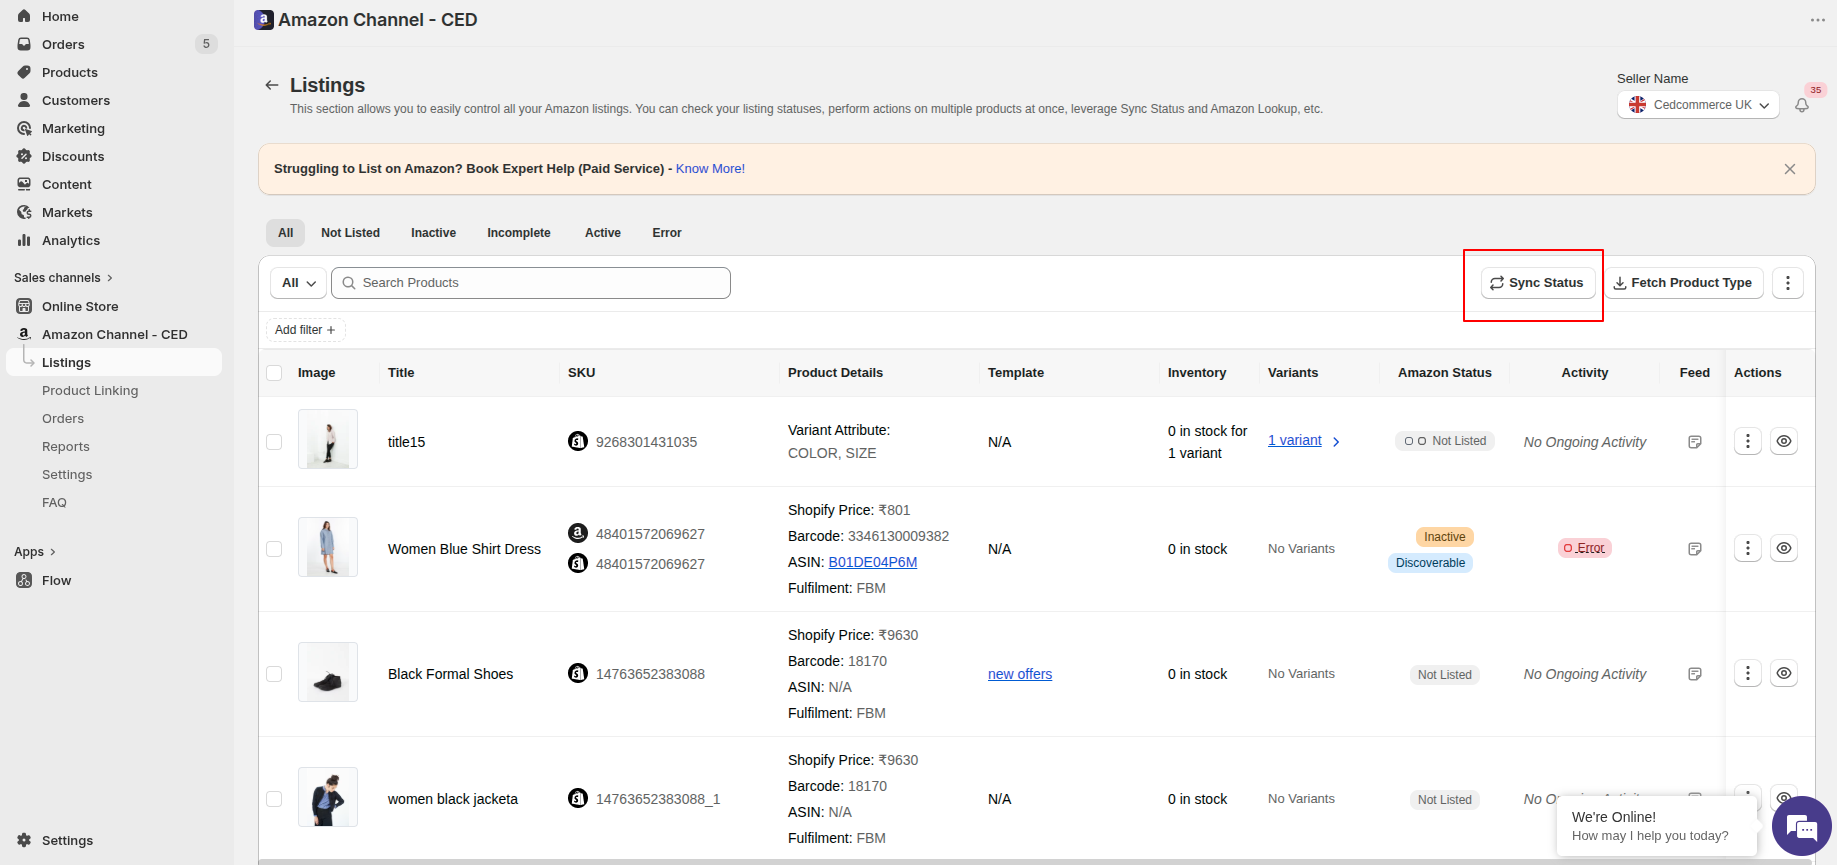Open the Customers section

(x=76, y=100)
